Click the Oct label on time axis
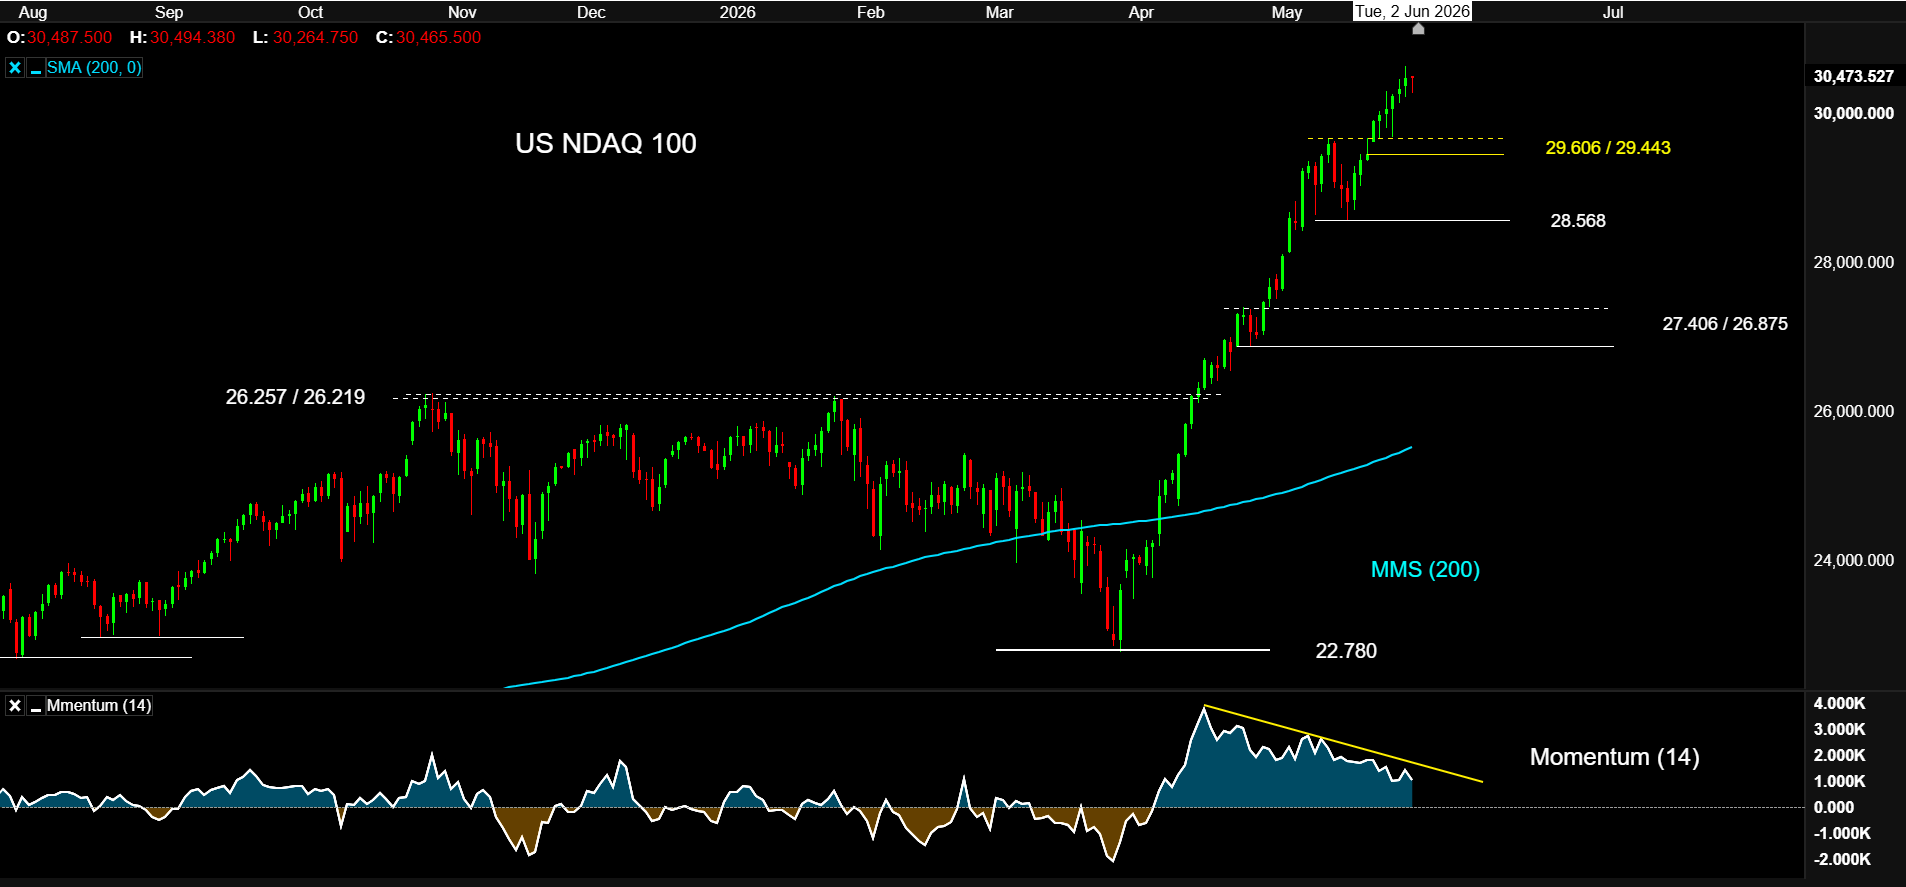This screenshot has width=1906, height=887. [x=311, y=12]
